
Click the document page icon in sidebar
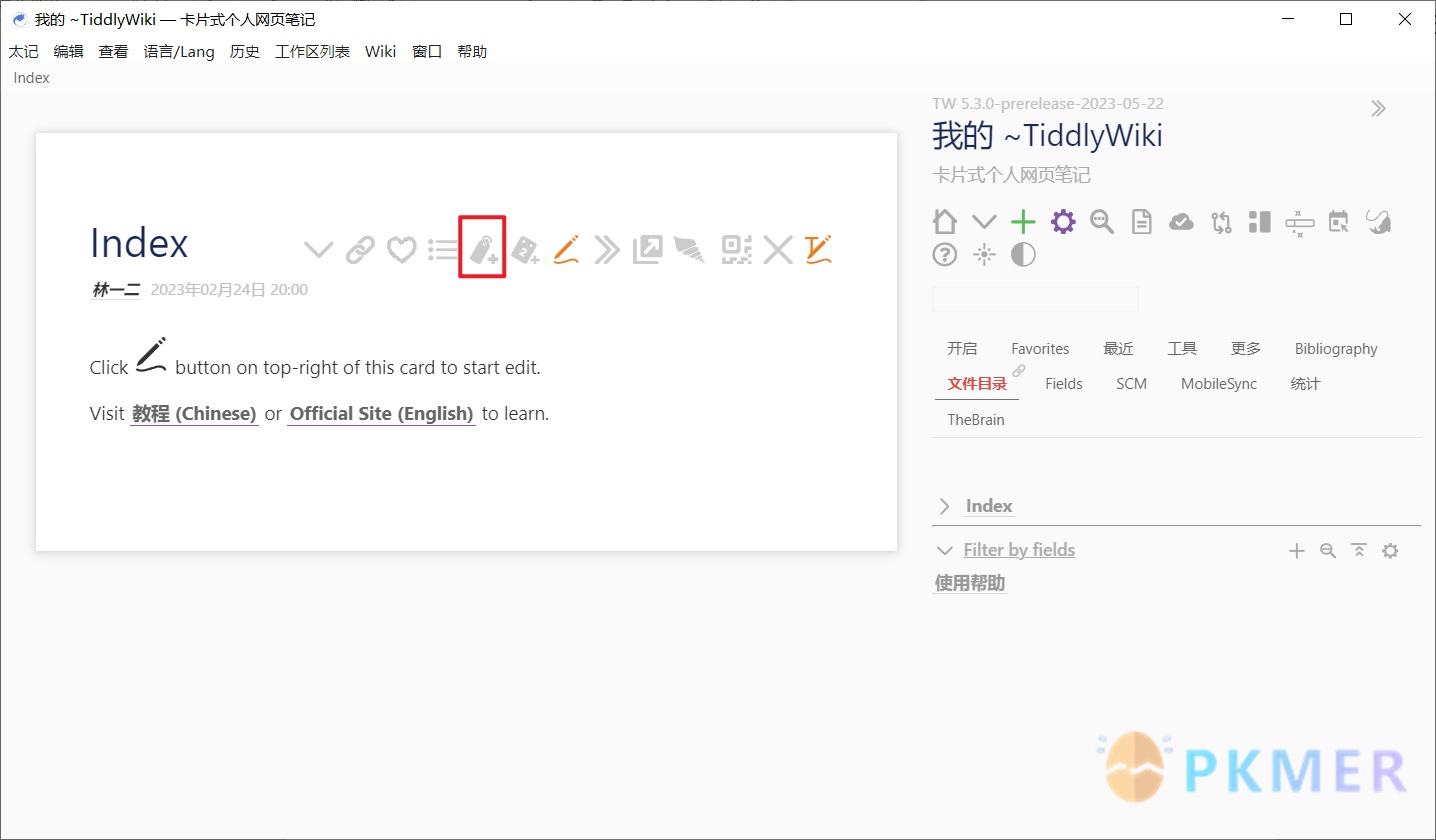pyautogui.click(x=1142, y=221)
